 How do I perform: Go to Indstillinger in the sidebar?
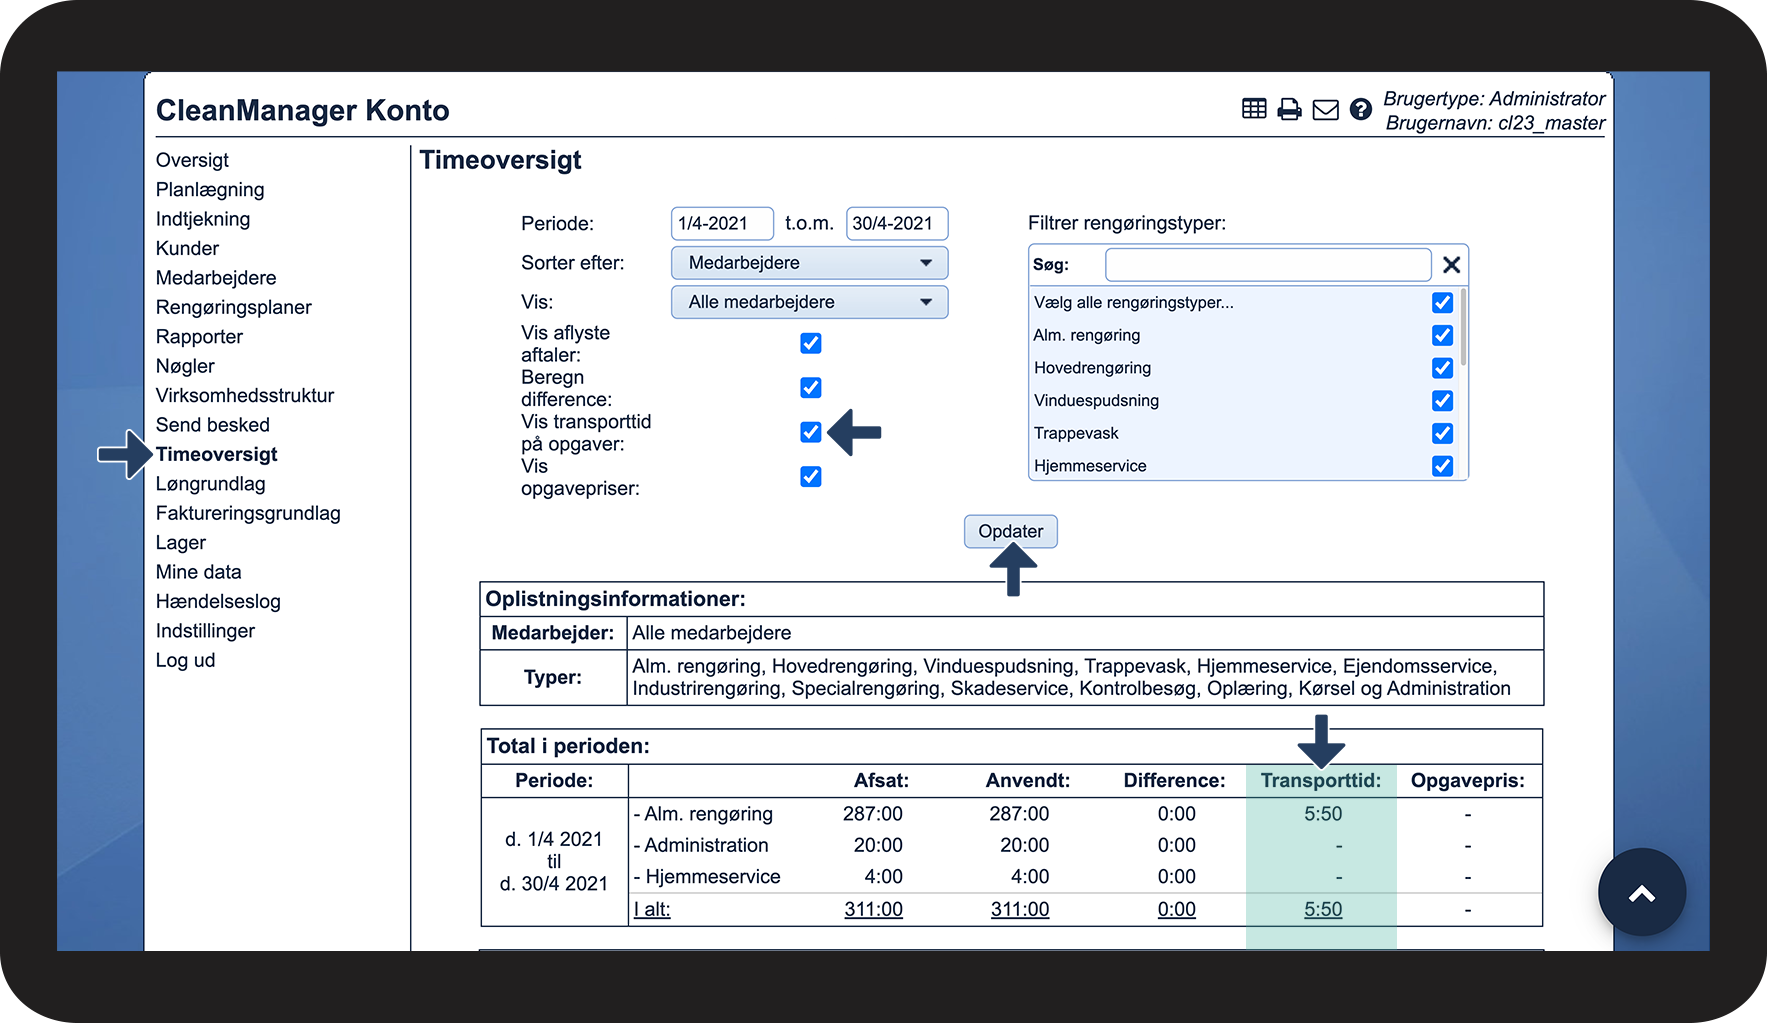[205, 631]
